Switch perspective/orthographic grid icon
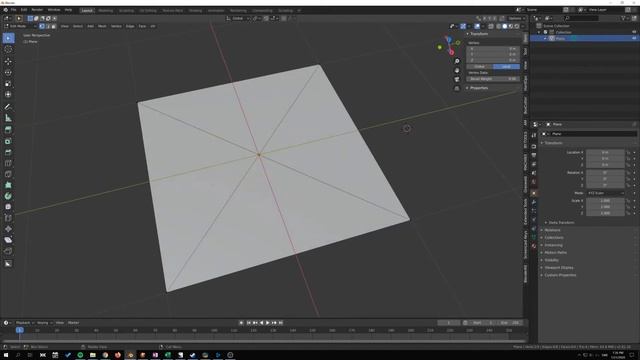640x360 pixels. [x=457, y=88]
